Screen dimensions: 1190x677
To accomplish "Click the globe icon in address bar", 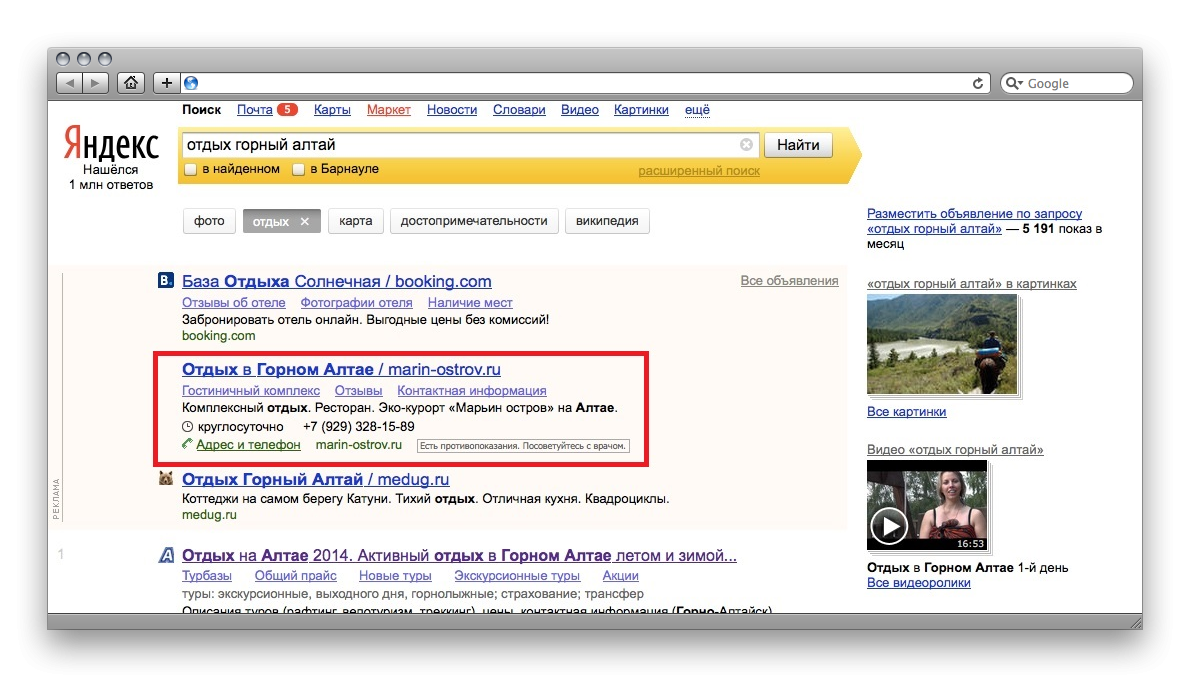I will [x=191, y=83].
